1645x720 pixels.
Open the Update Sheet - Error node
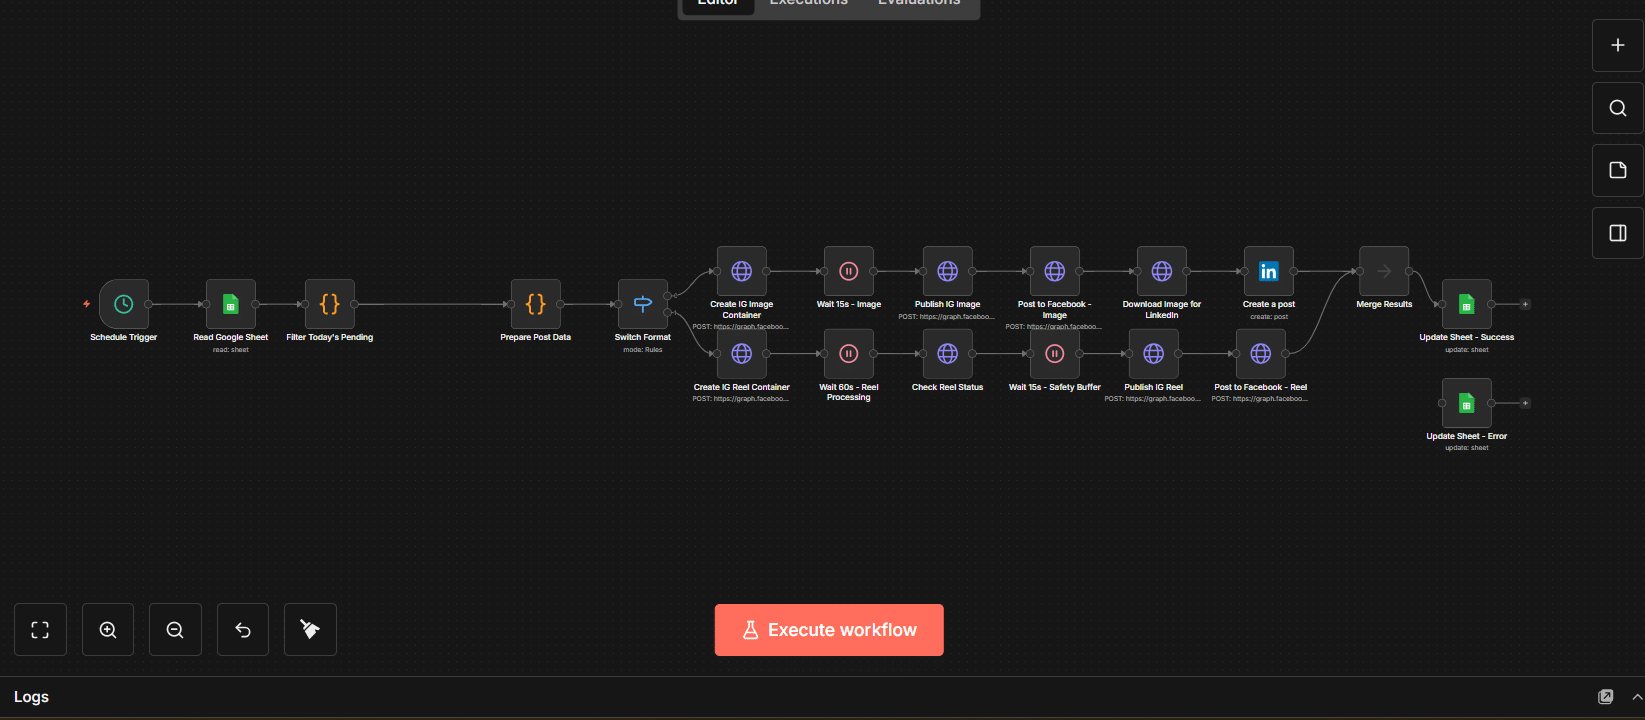pos(1467,403)
